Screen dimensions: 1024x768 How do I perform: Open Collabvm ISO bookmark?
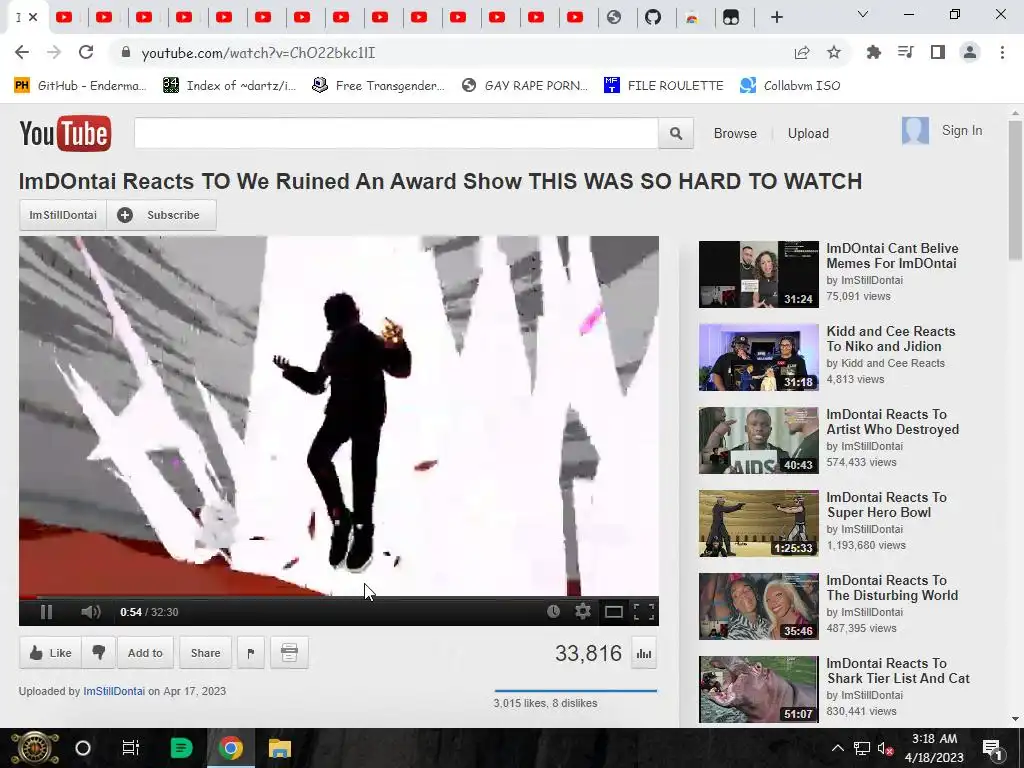point(790,86)
